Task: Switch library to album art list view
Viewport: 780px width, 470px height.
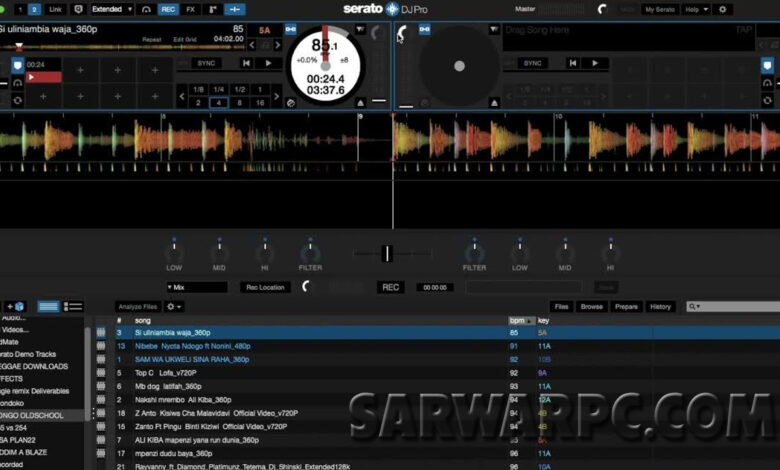Action: 73,306
